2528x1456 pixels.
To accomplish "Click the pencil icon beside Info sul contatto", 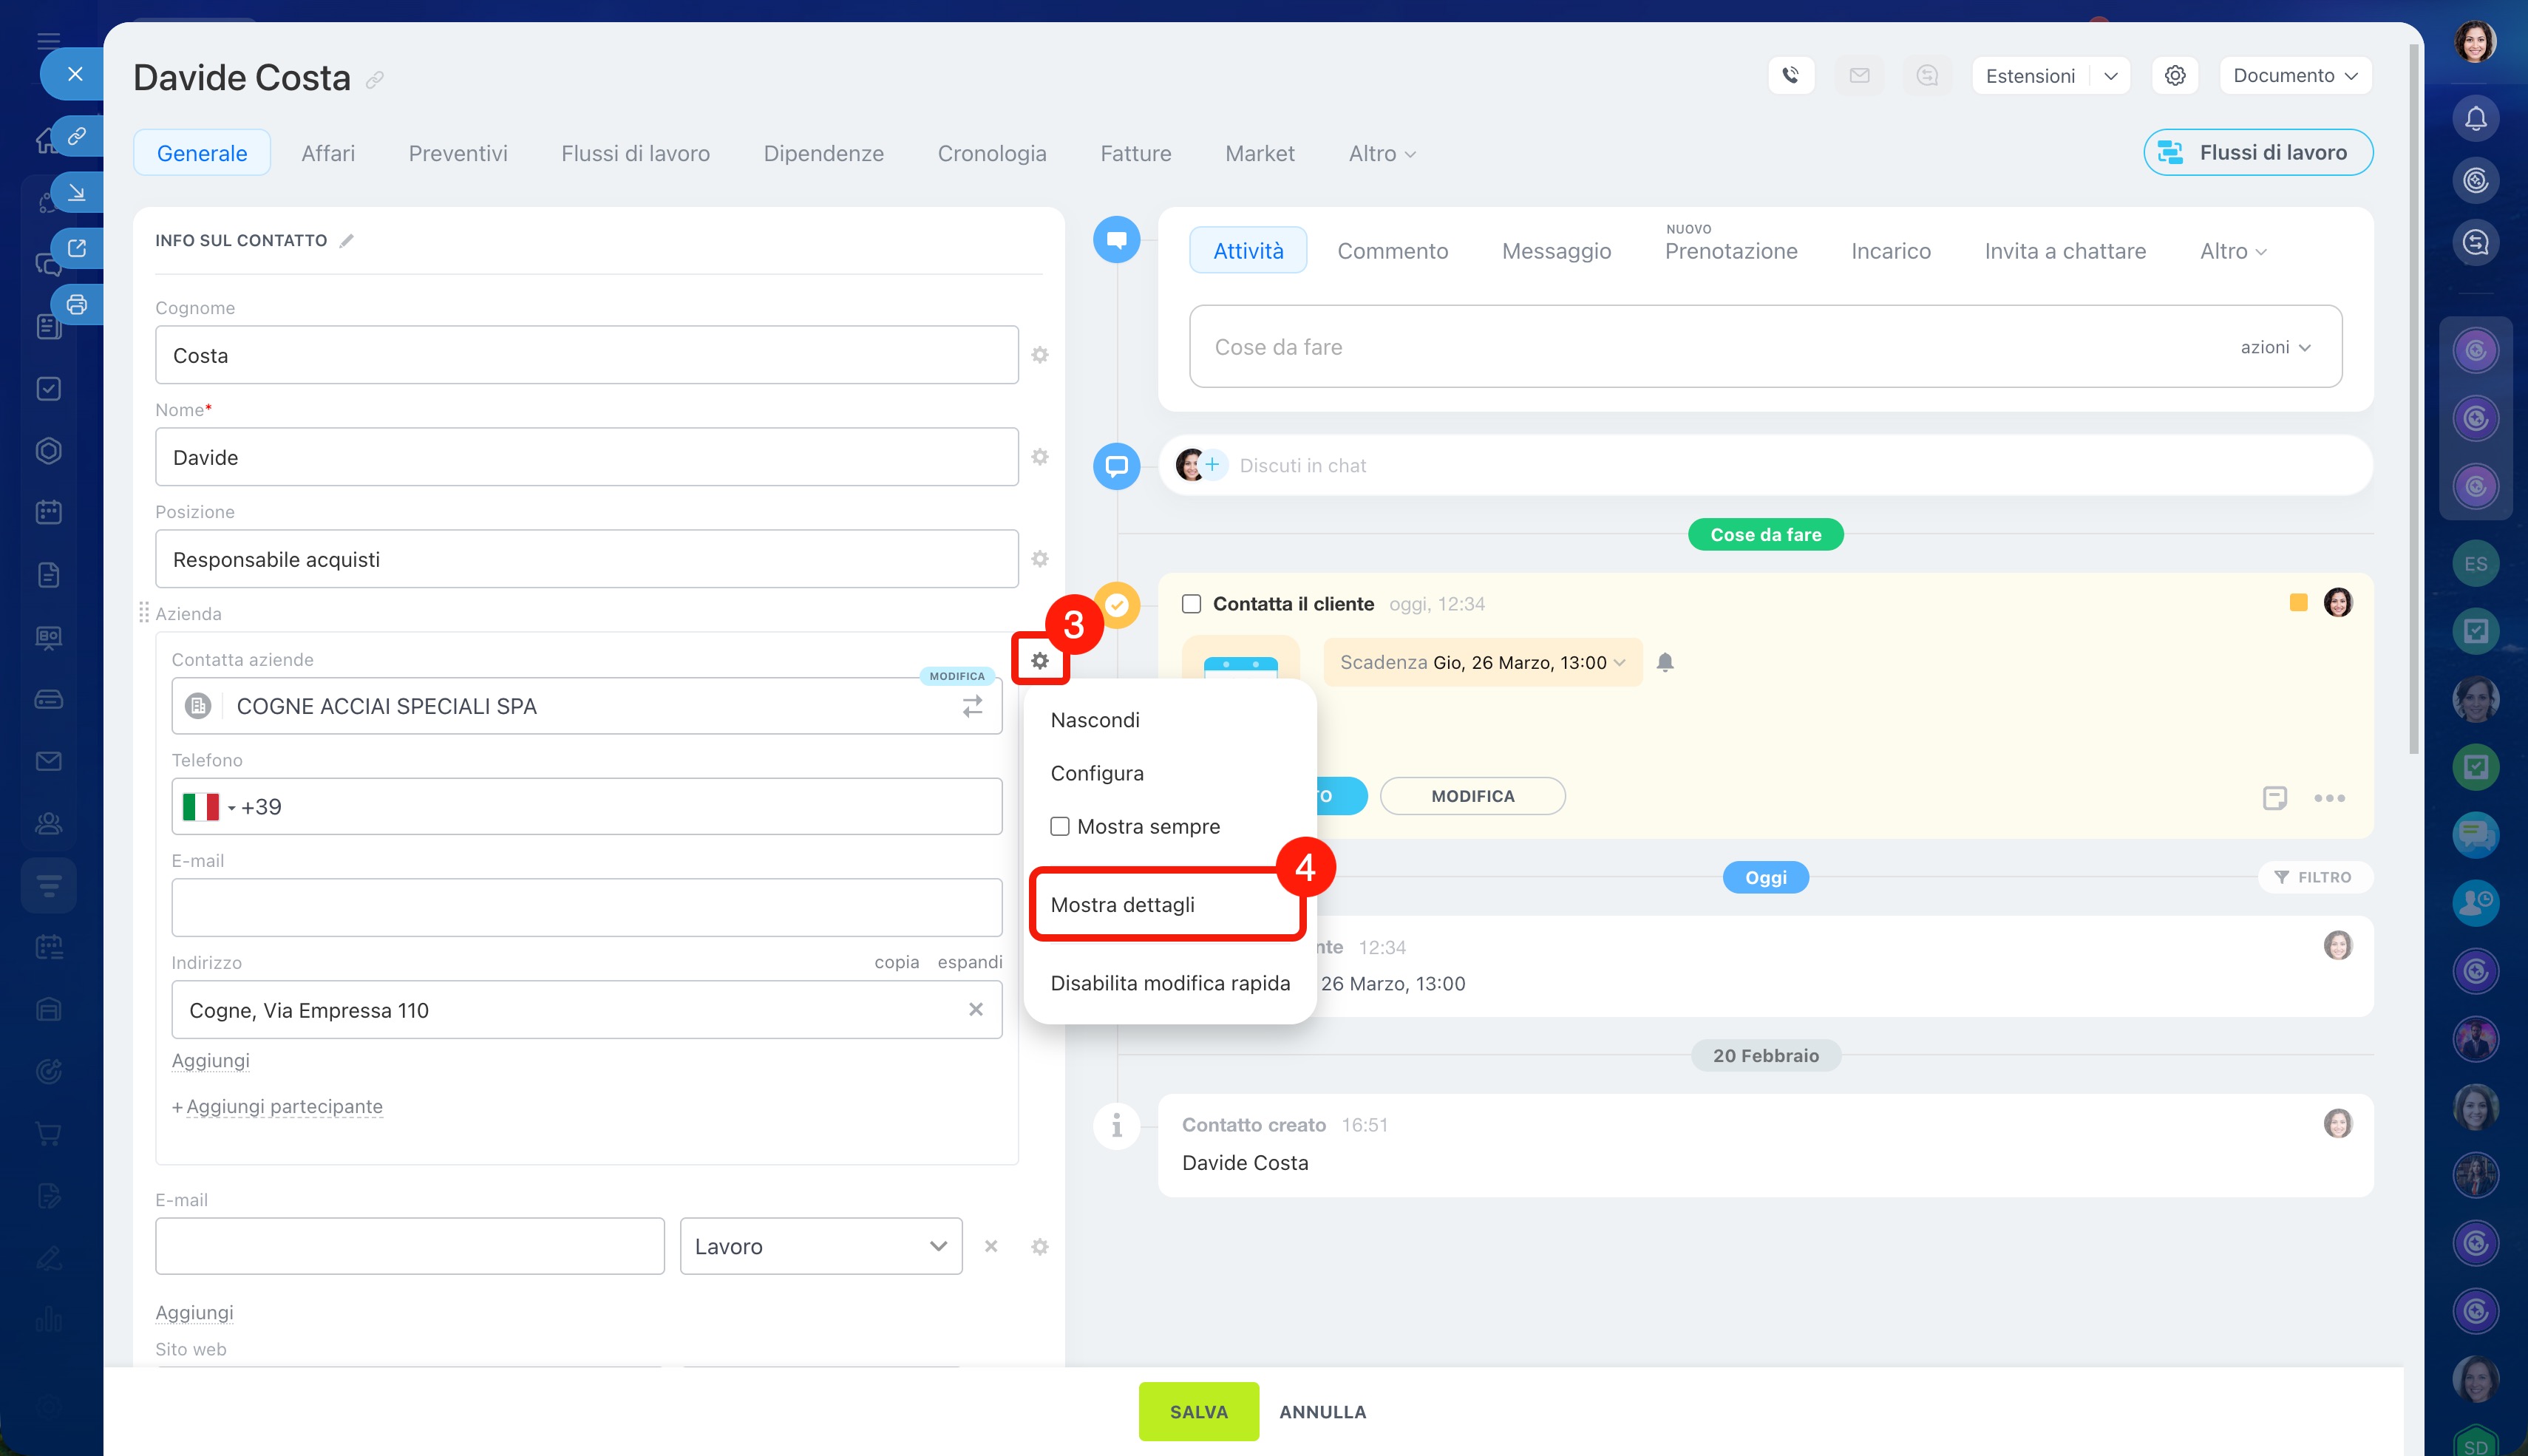I will (x=346, y=241).
